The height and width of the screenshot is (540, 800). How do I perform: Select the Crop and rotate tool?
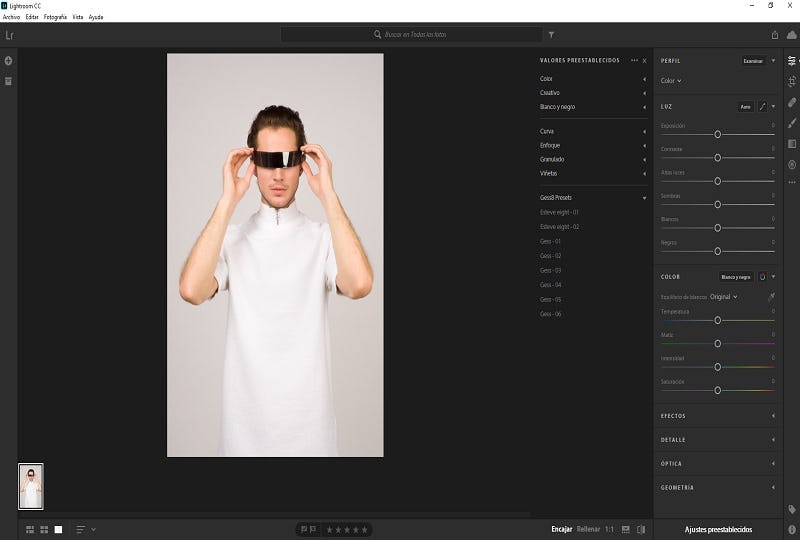pos(792,81)
